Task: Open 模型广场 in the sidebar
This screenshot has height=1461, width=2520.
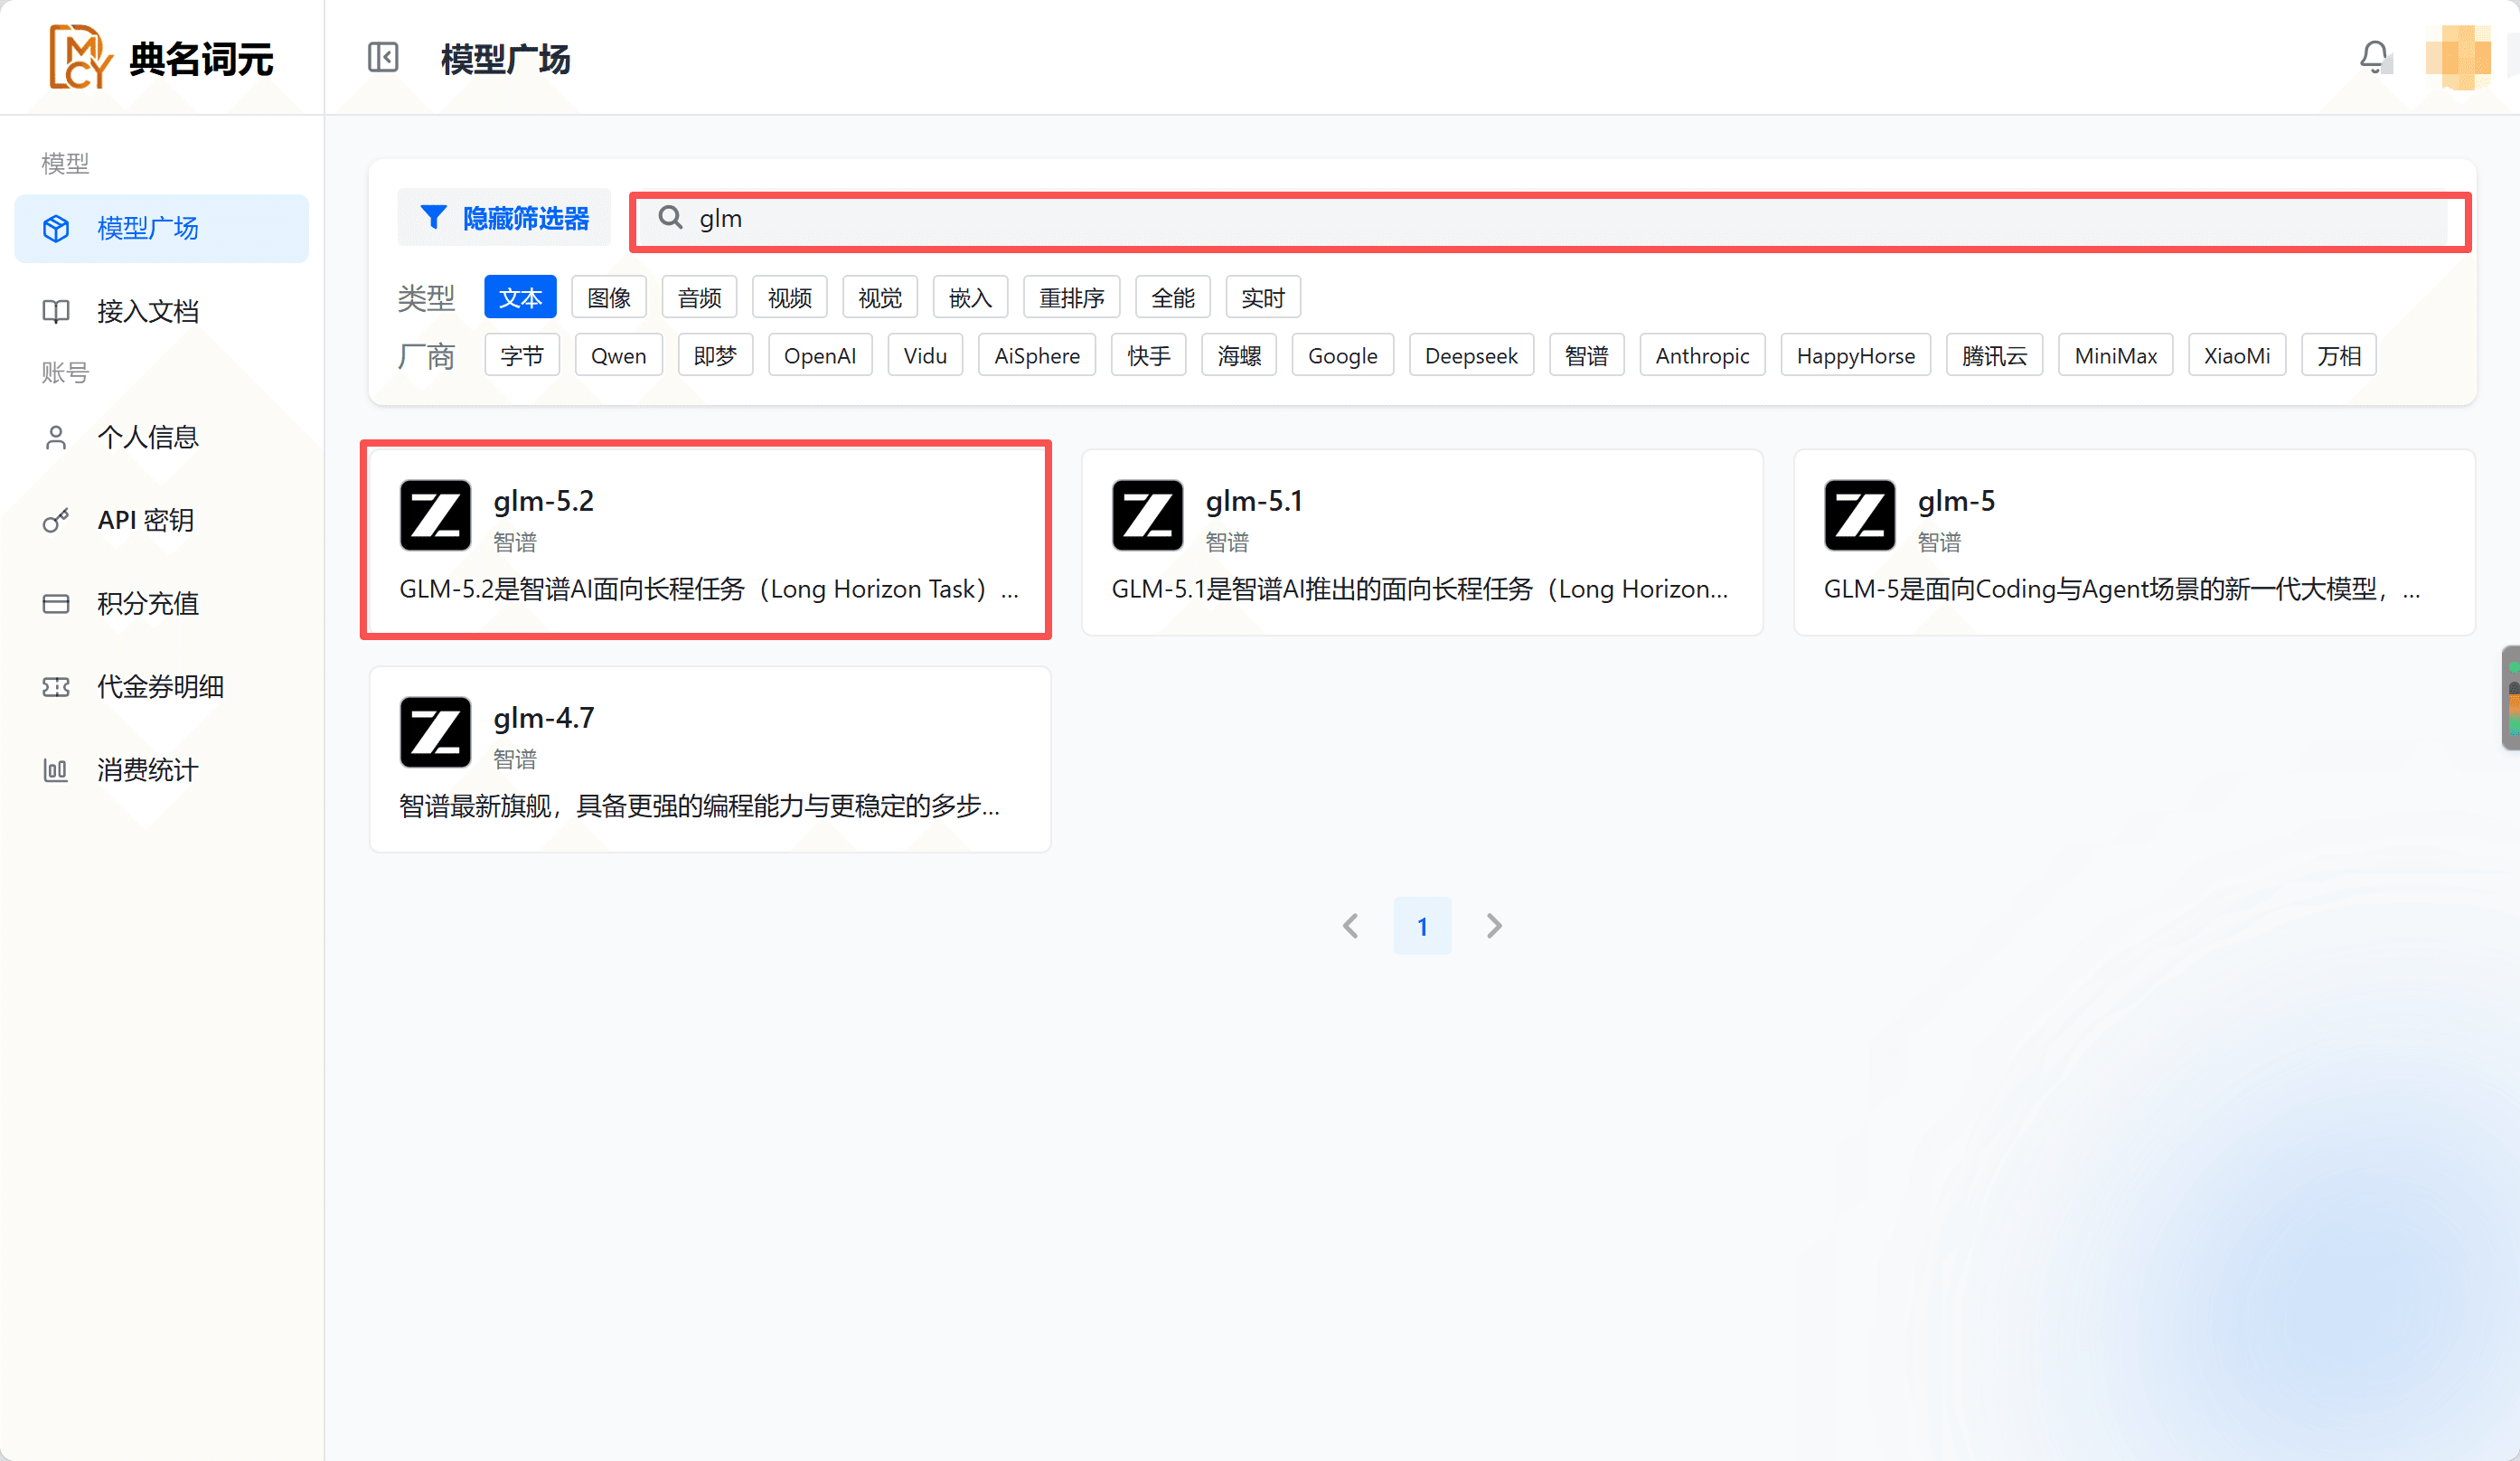Action: tap(162, 229)
